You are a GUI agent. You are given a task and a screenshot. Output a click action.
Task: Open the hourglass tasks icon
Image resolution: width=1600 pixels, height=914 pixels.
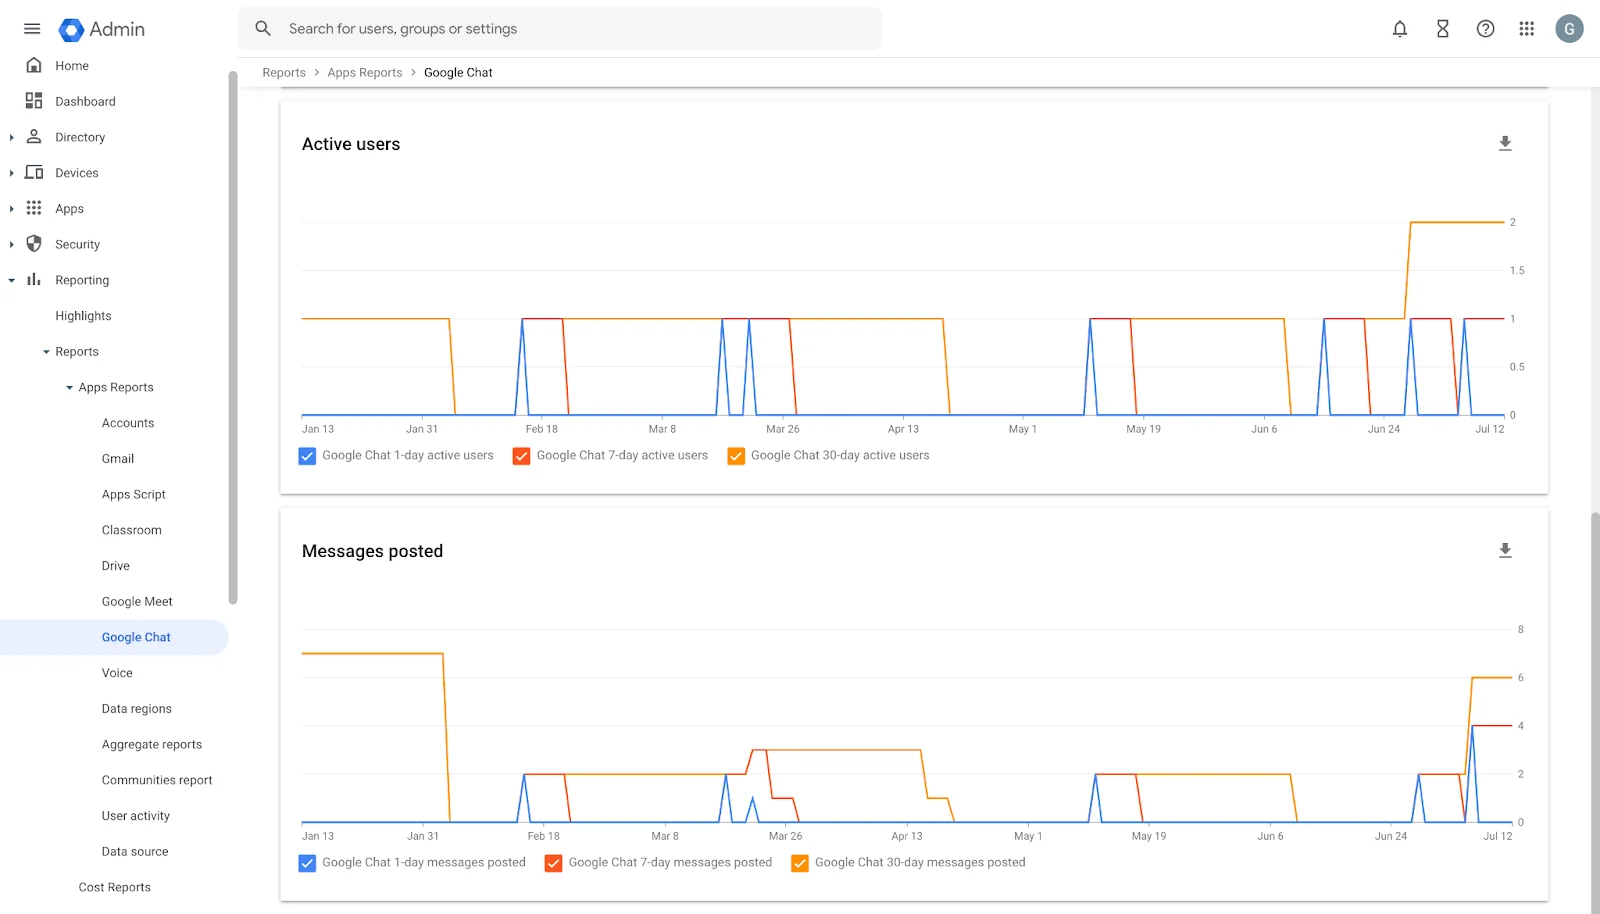tap(1443, 29)
